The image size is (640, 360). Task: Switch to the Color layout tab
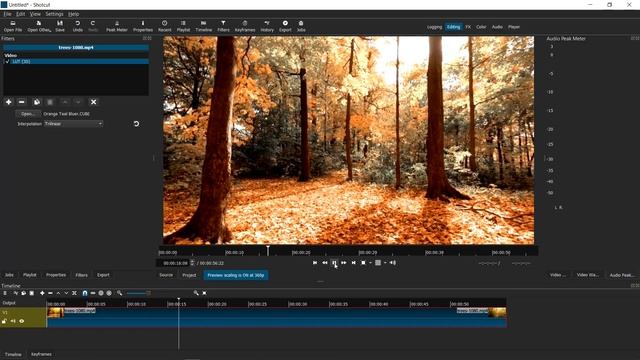481,27
